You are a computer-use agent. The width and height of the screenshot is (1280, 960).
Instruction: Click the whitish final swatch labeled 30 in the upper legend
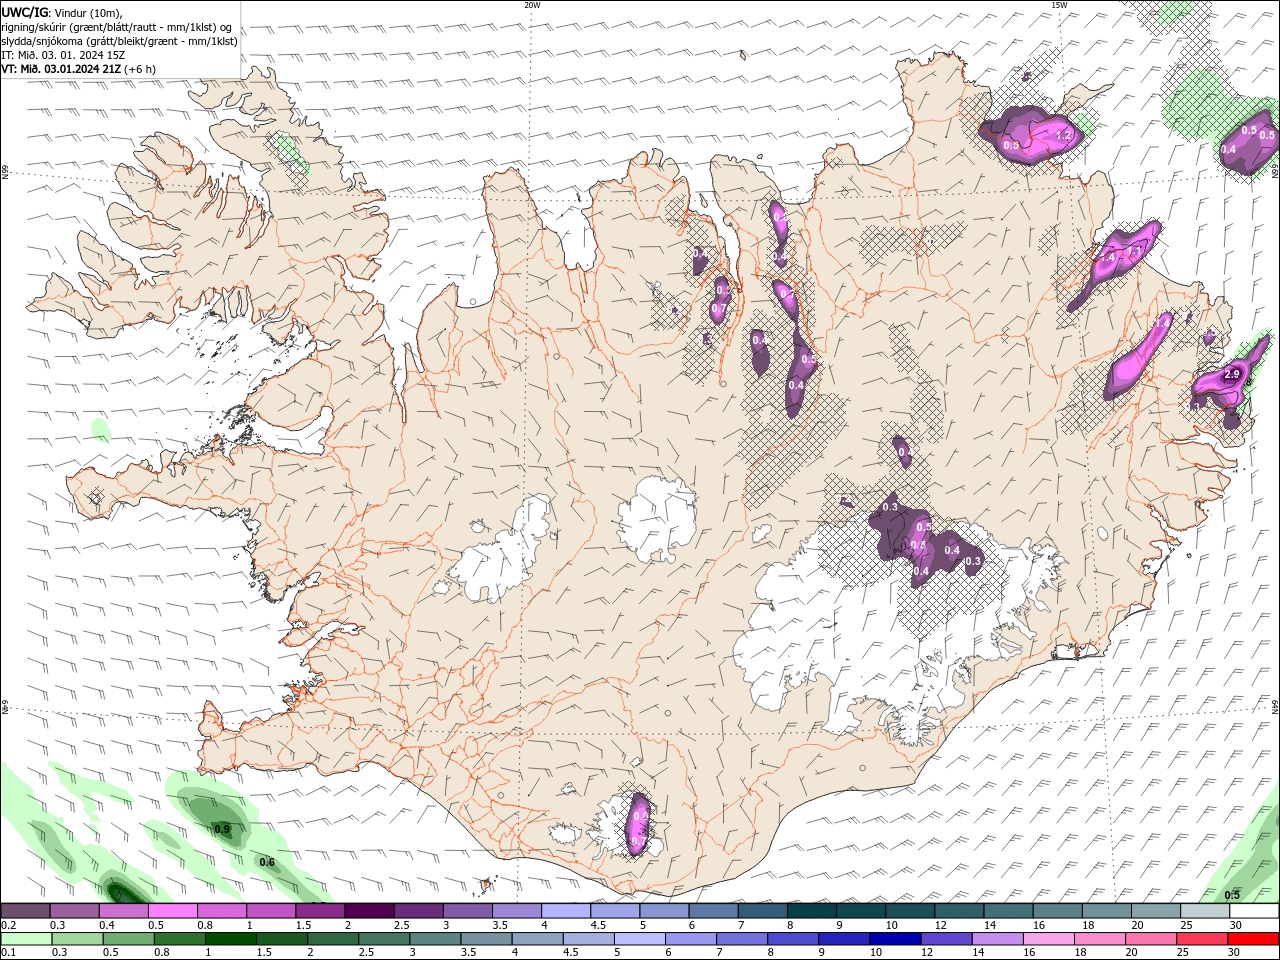(1254, 910)
